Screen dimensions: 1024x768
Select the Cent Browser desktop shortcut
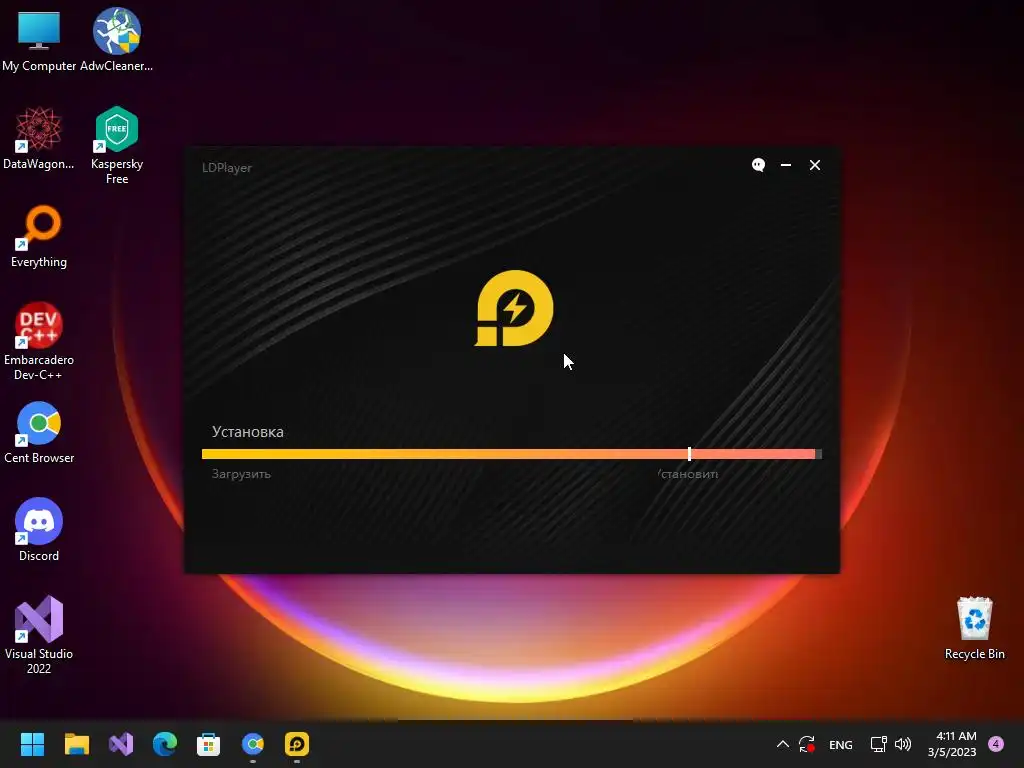[39, 432]
